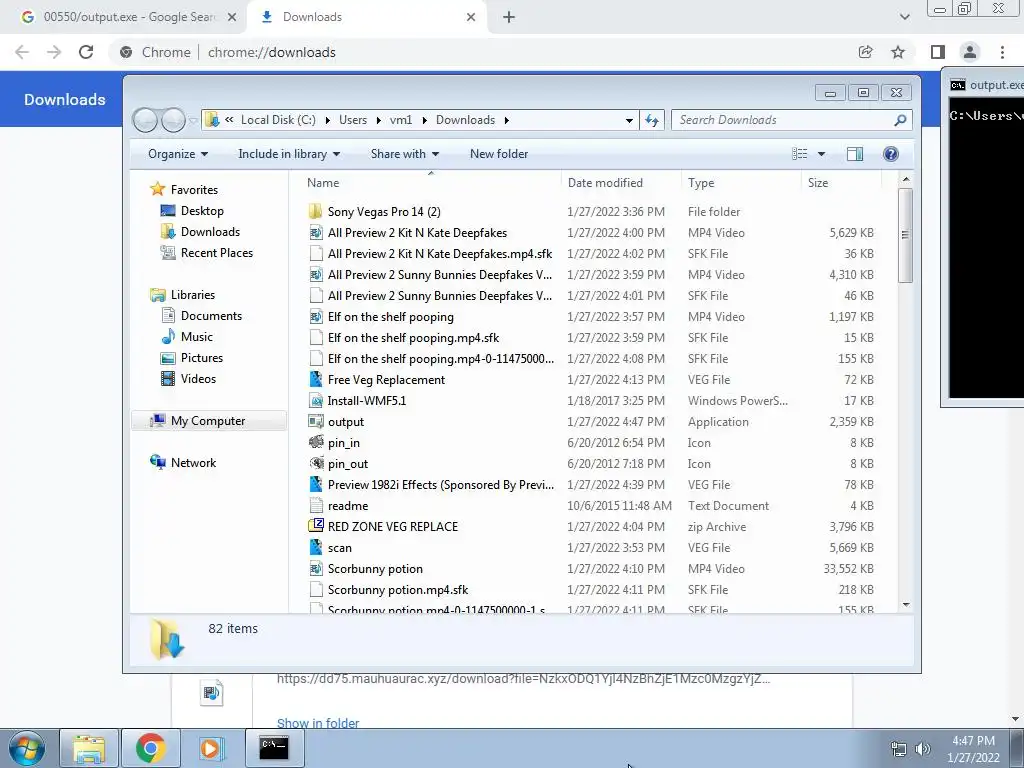Click the vm1 breadcrumb in address bar

[401, 120]
